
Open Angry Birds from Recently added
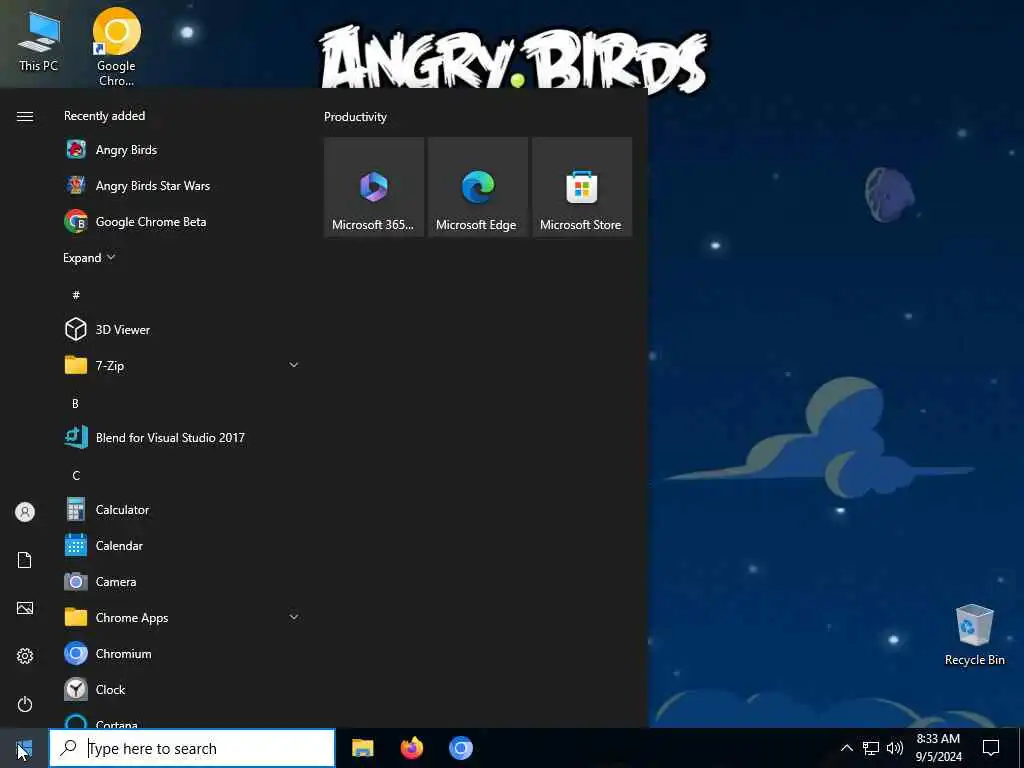183,150
